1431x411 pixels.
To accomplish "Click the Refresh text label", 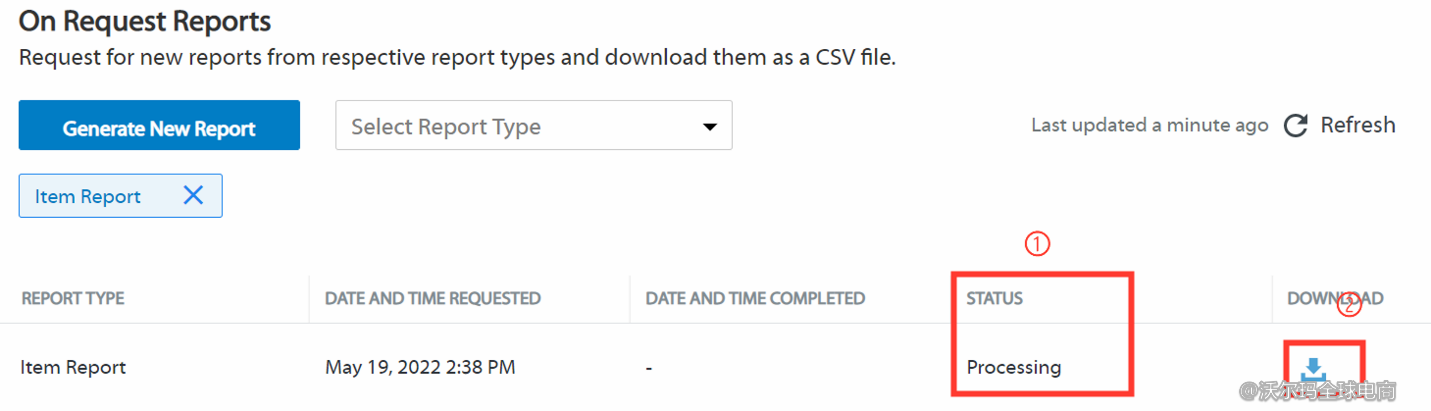I will 1357,125.
